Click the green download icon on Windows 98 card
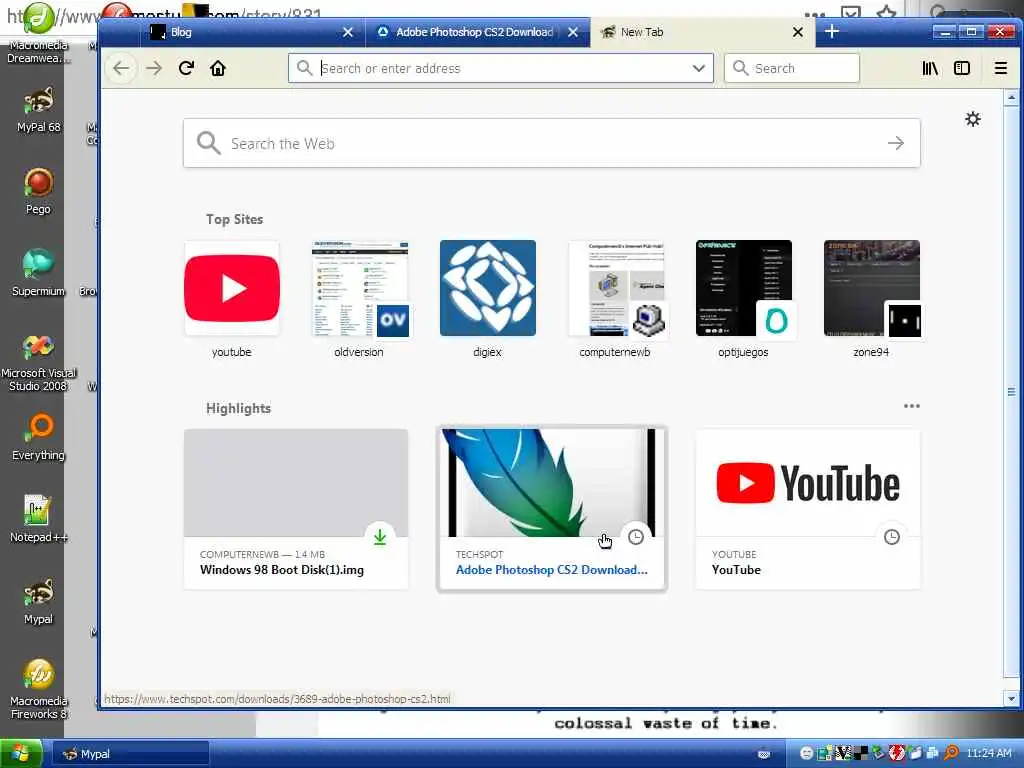Viewport: 1024px width, 768px height. 379,537
